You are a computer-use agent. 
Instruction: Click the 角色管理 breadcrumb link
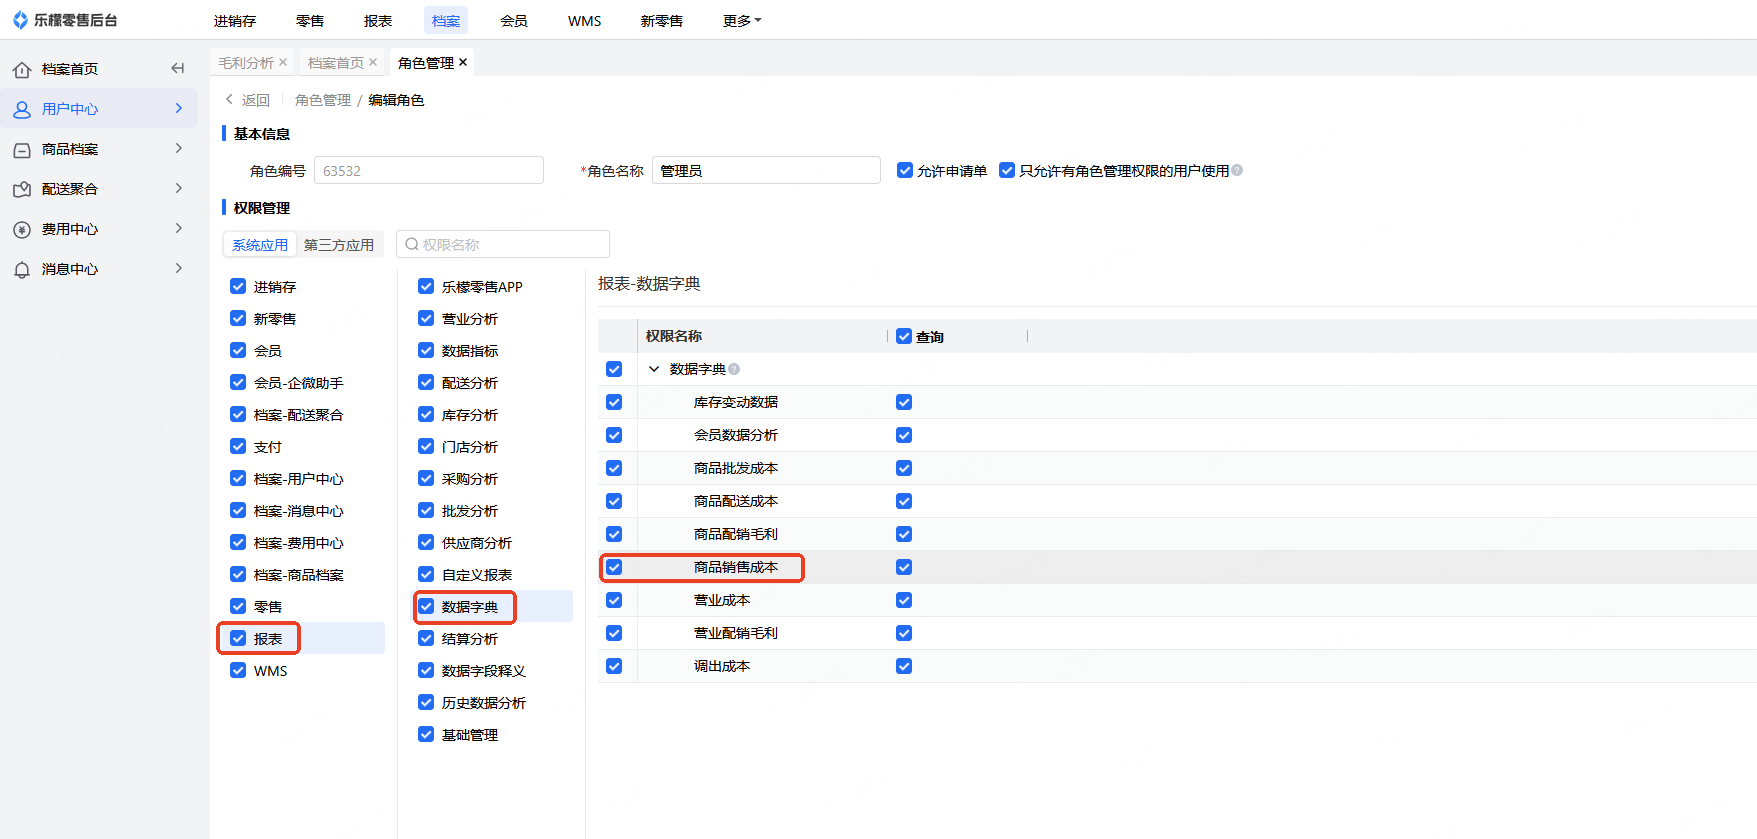(x=323, y=100)
